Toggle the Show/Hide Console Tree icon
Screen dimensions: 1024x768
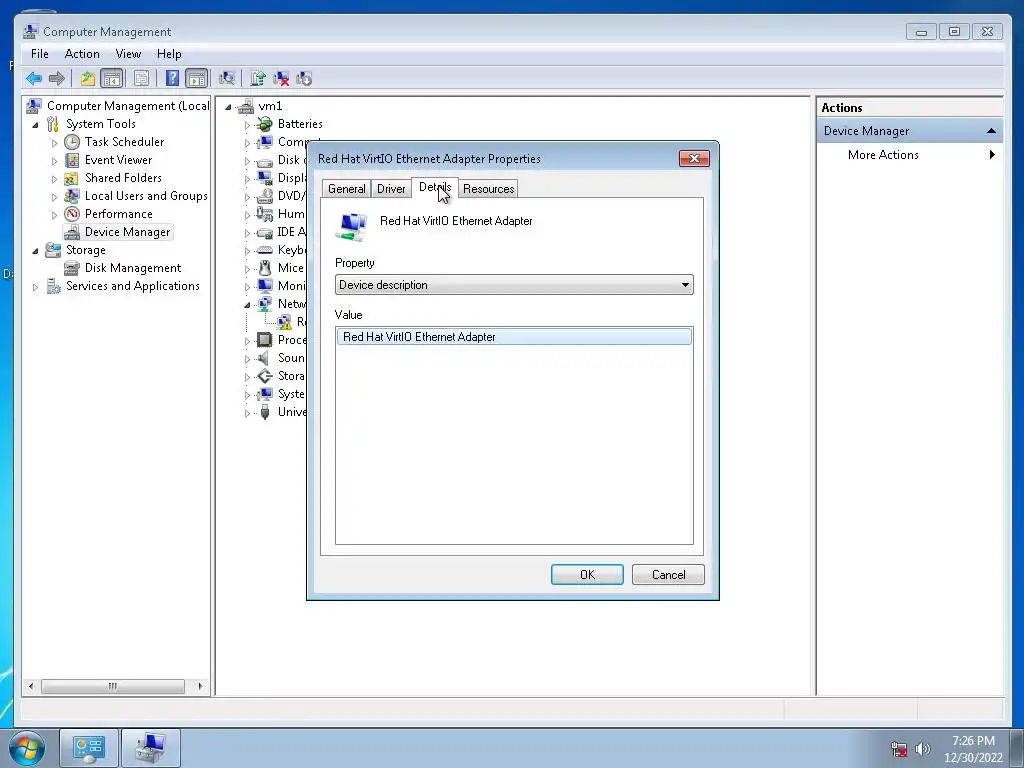pyautogui.click(x=112, y=79)
